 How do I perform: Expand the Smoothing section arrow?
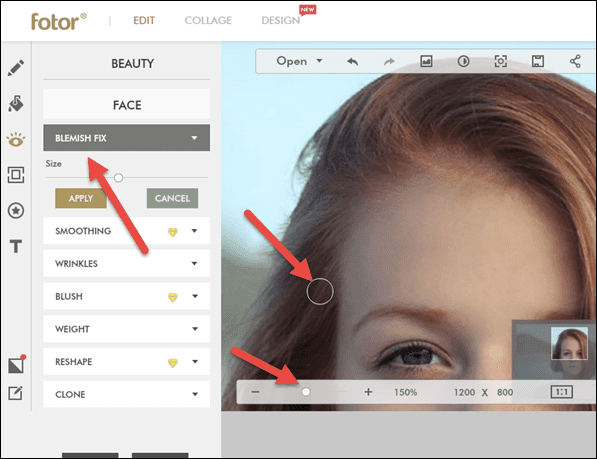pyautogui.click(x=194, y=231)
